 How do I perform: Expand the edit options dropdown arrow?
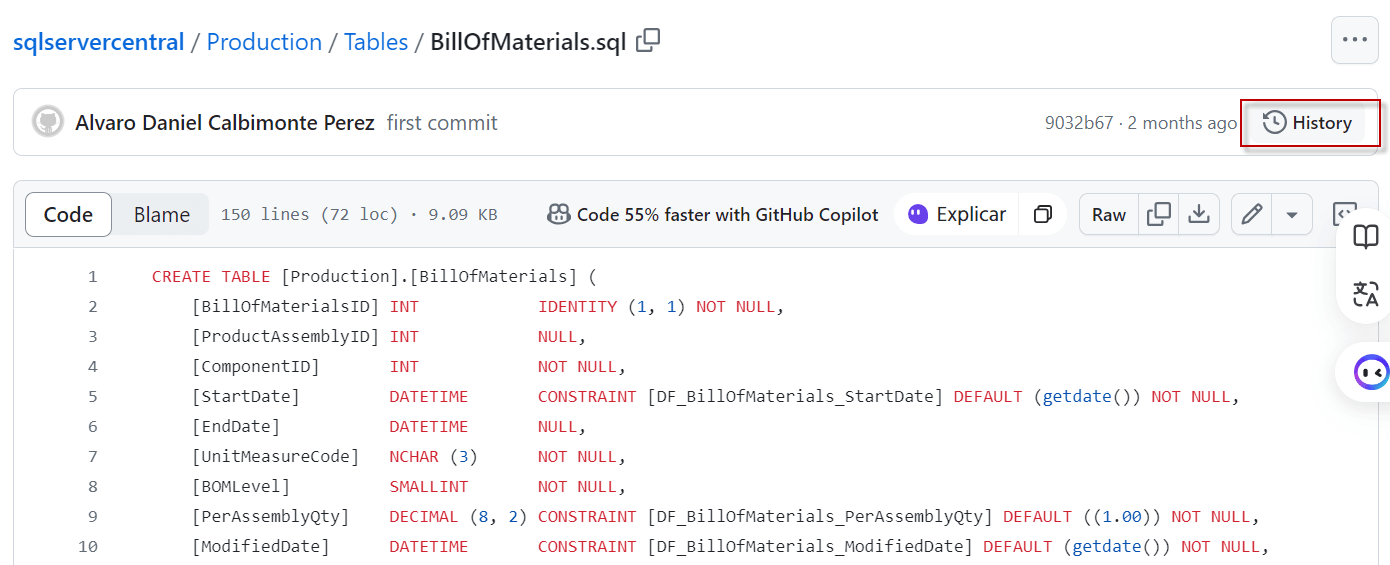coord(1292,215)
